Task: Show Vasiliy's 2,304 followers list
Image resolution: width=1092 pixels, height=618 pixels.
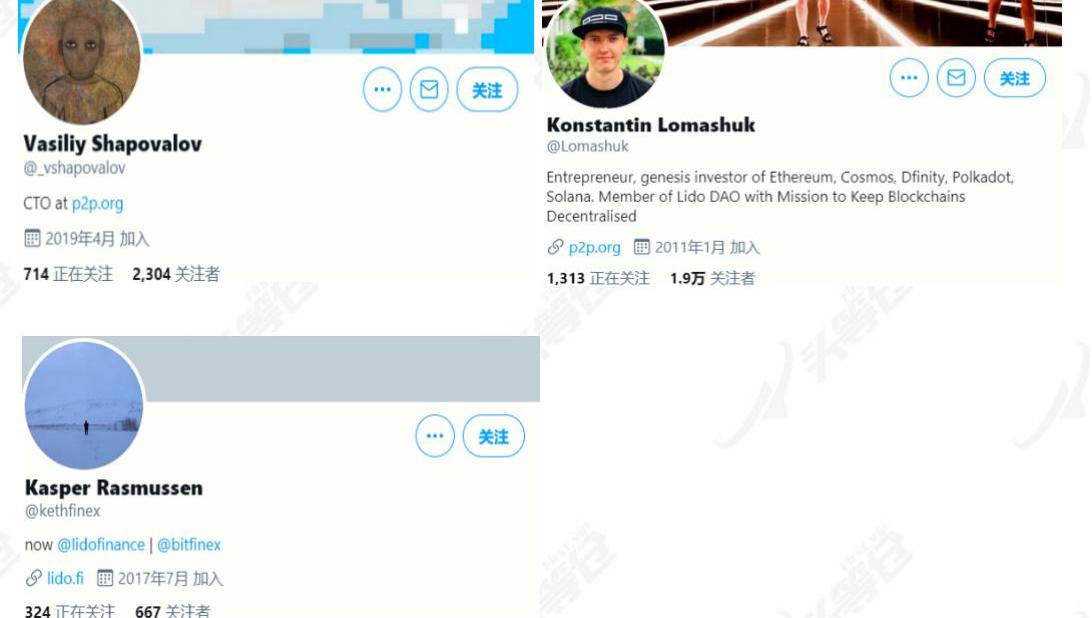Action: coord(176,274)
